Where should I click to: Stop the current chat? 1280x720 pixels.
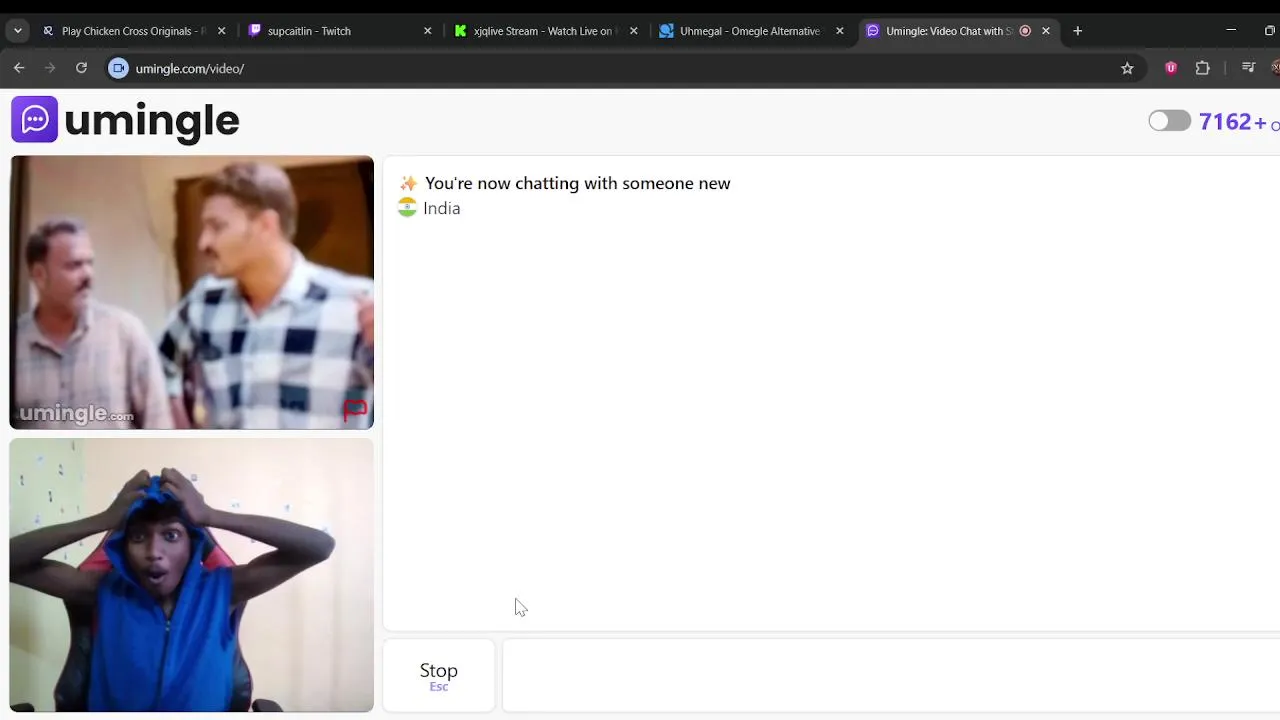click(439, 676)
